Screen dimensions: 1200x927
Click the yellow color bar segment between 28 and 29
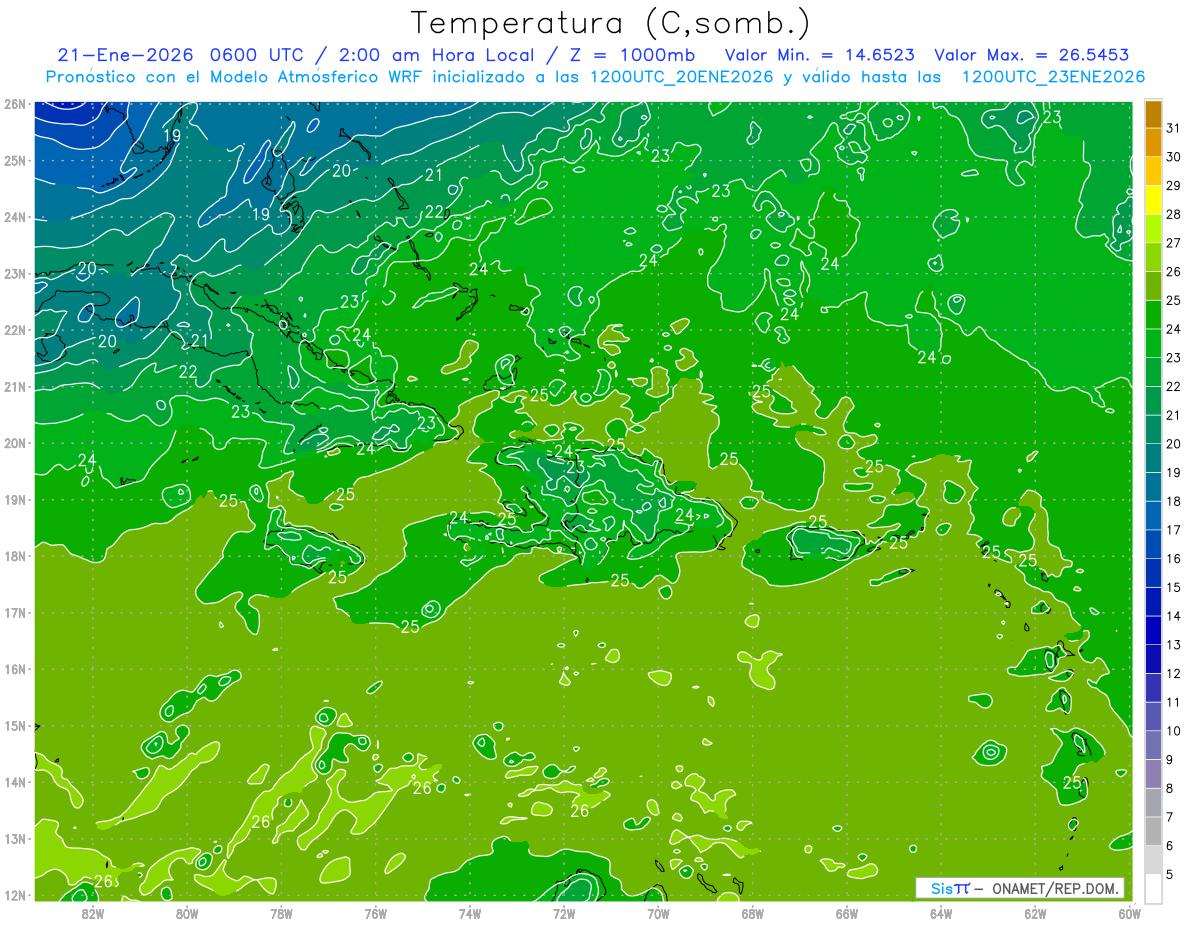coord(1152,200)
